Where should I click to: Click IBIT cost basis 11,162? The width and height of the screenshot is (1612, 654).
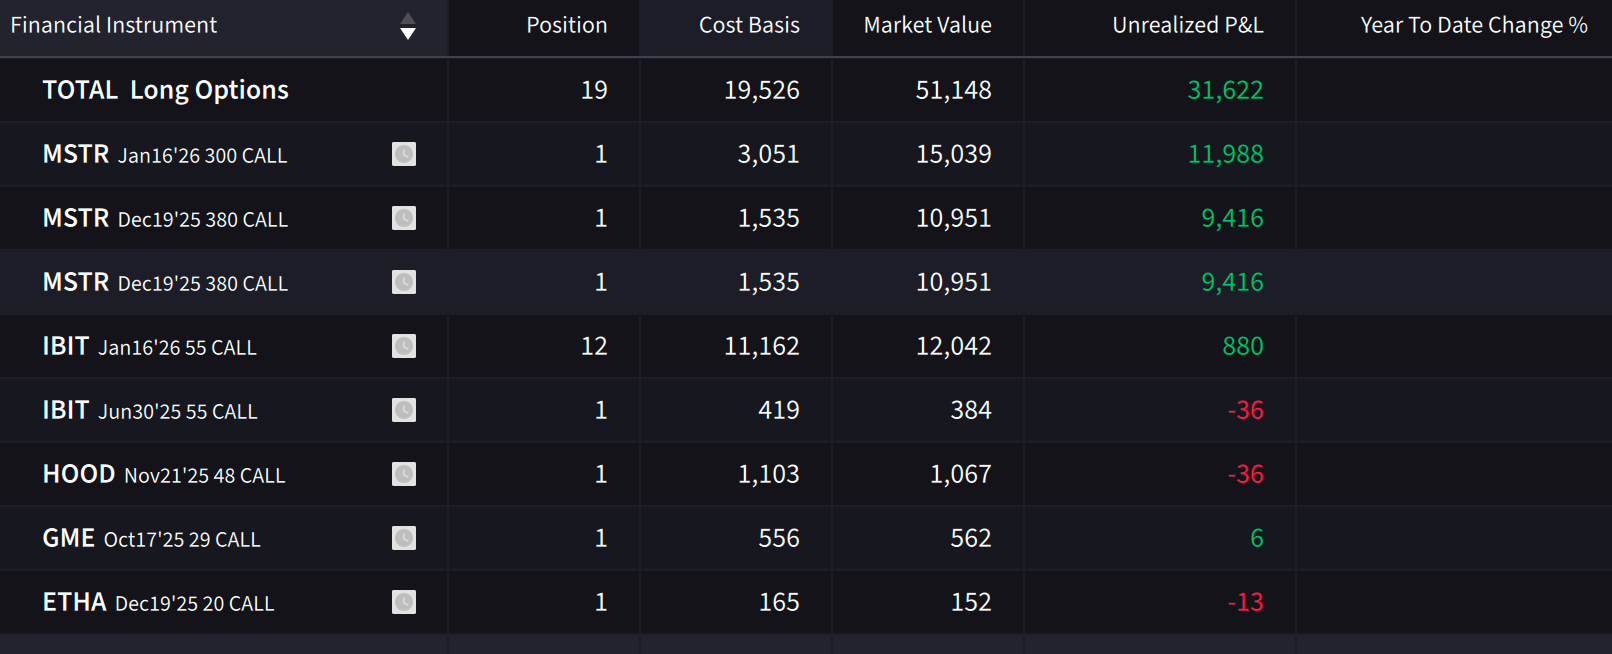[762, 346]
